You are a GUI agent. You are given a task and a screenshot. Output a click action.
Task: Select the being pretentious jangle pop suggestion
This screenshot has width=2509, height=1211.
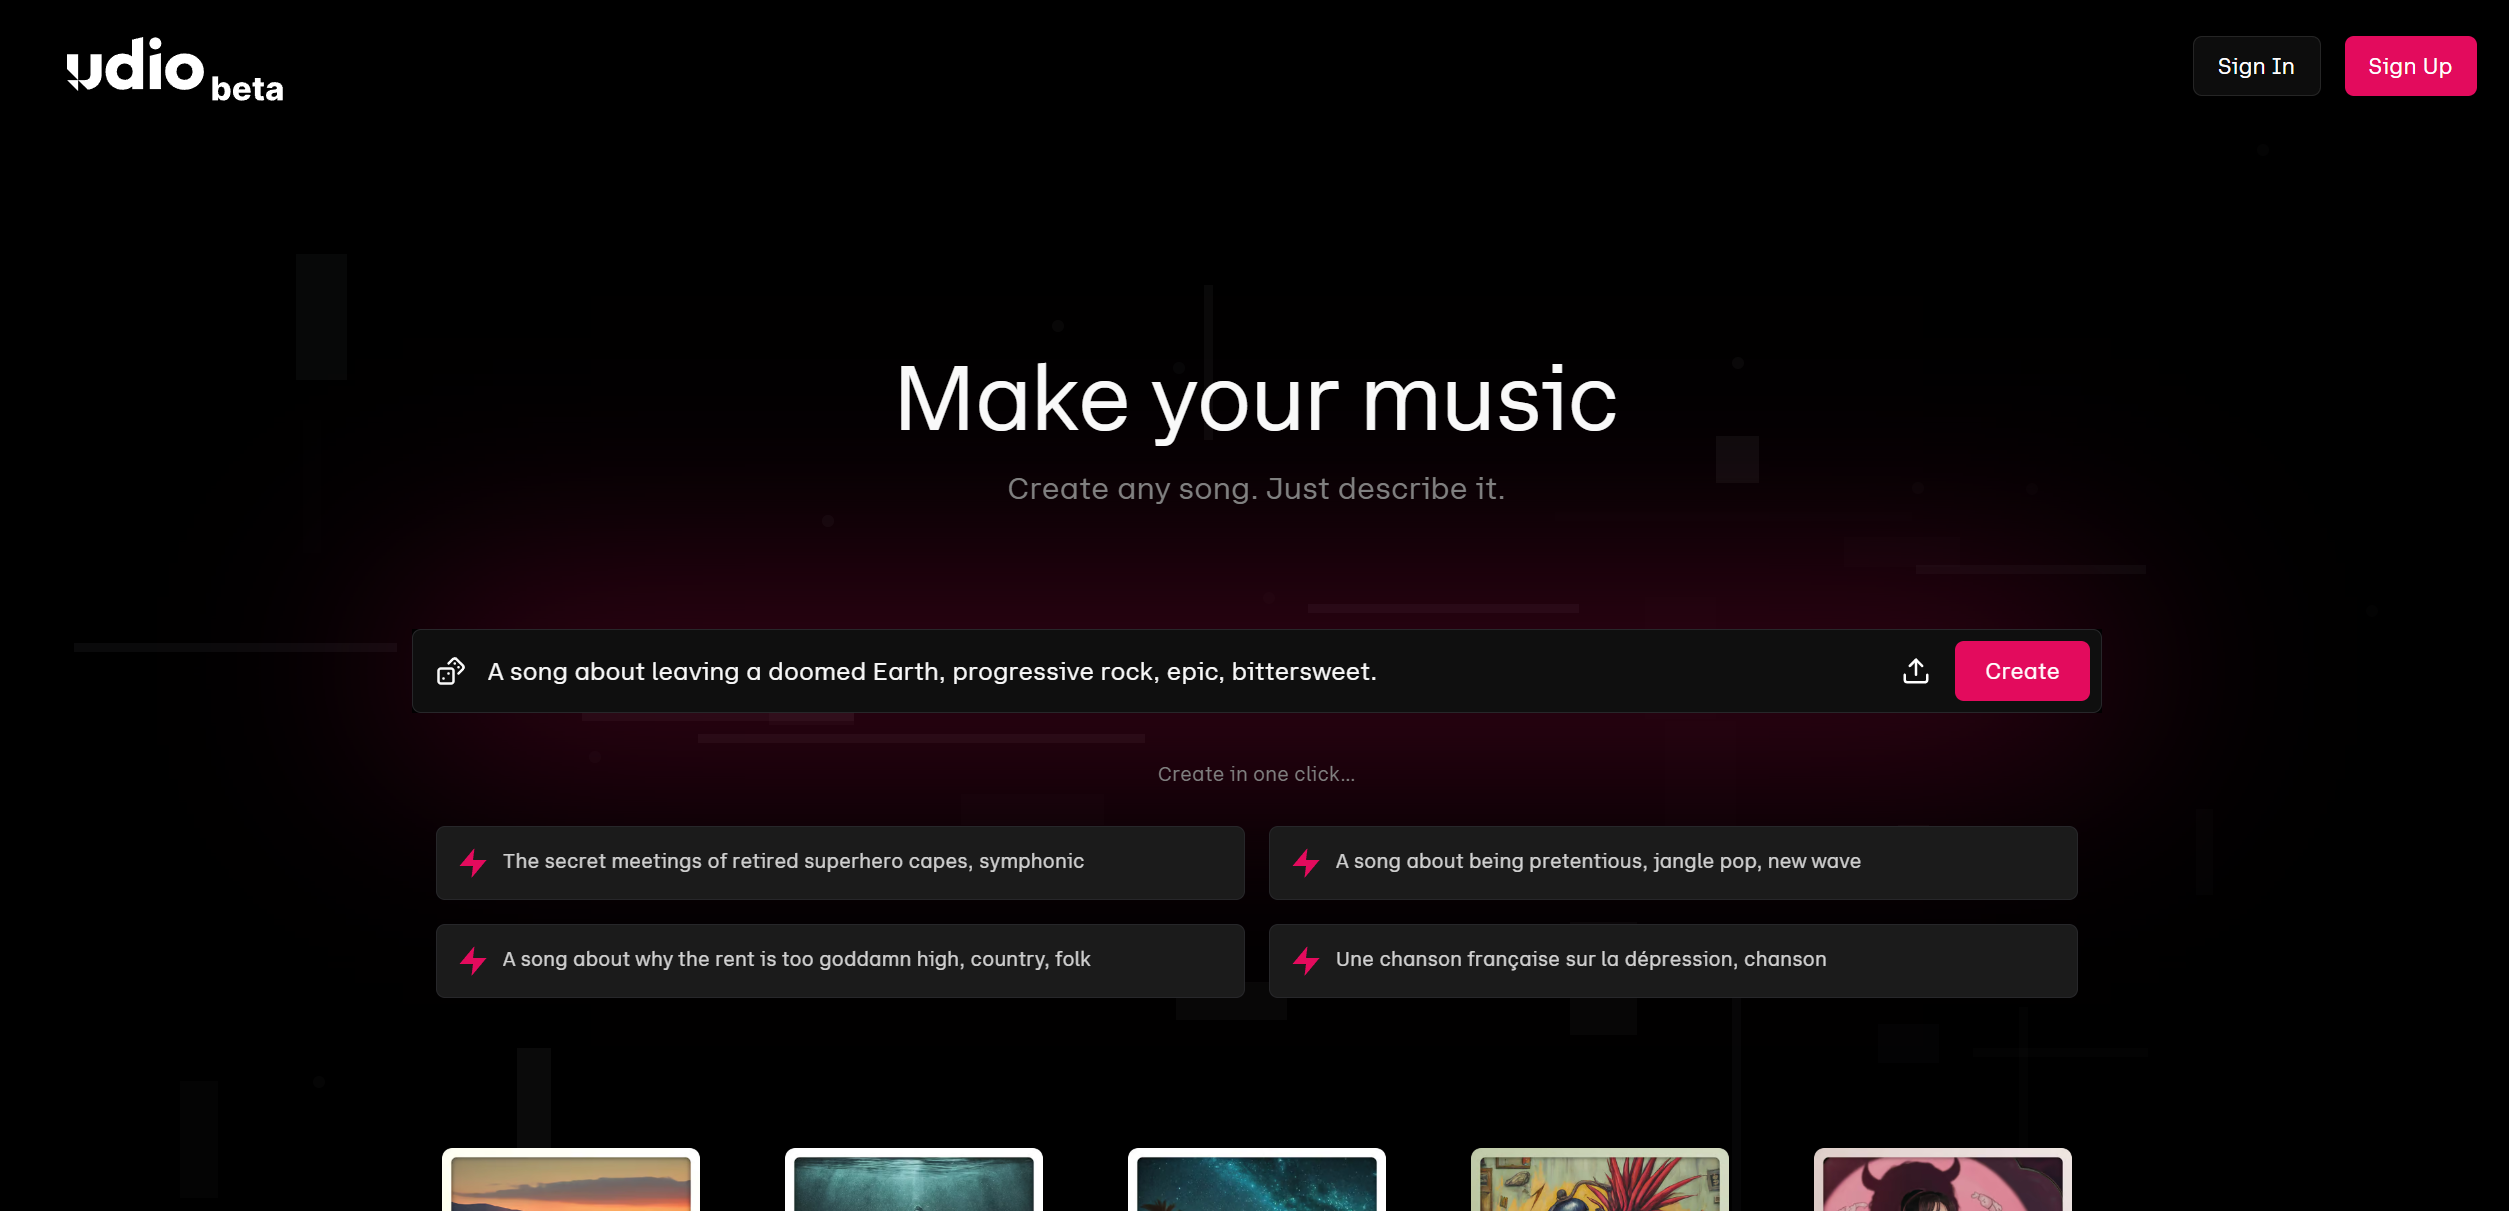[1673, 862]
